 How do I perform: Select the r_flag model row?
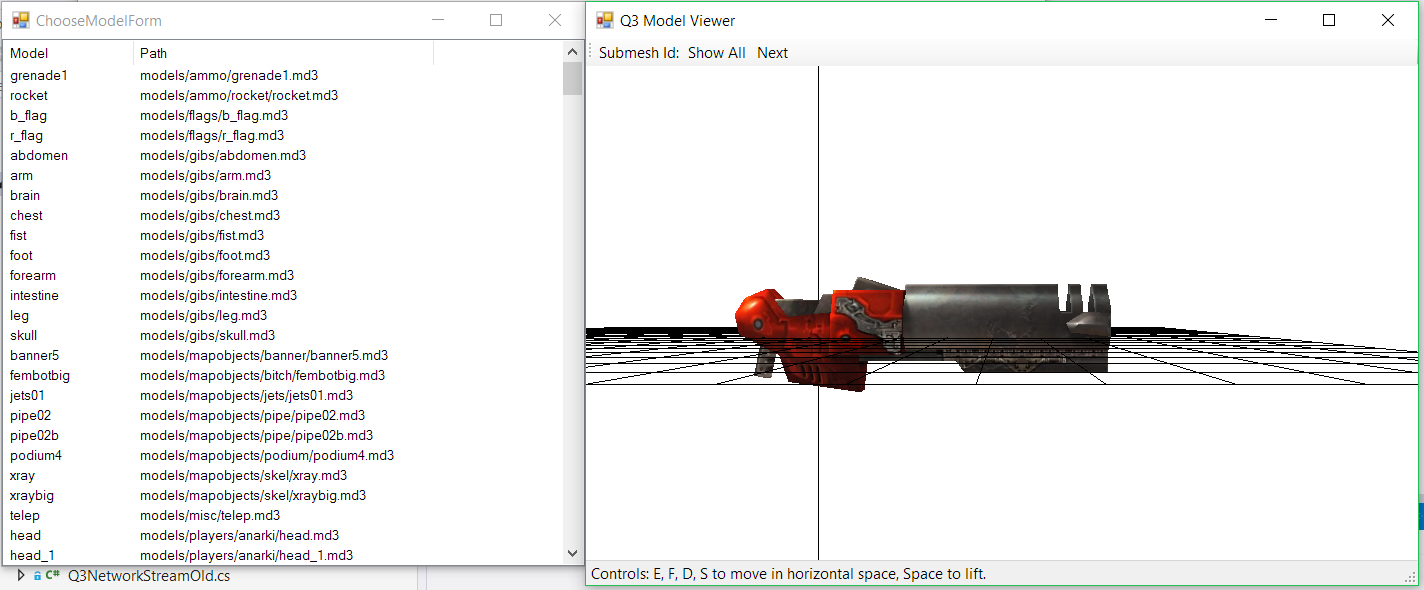(x=284, y=135)
